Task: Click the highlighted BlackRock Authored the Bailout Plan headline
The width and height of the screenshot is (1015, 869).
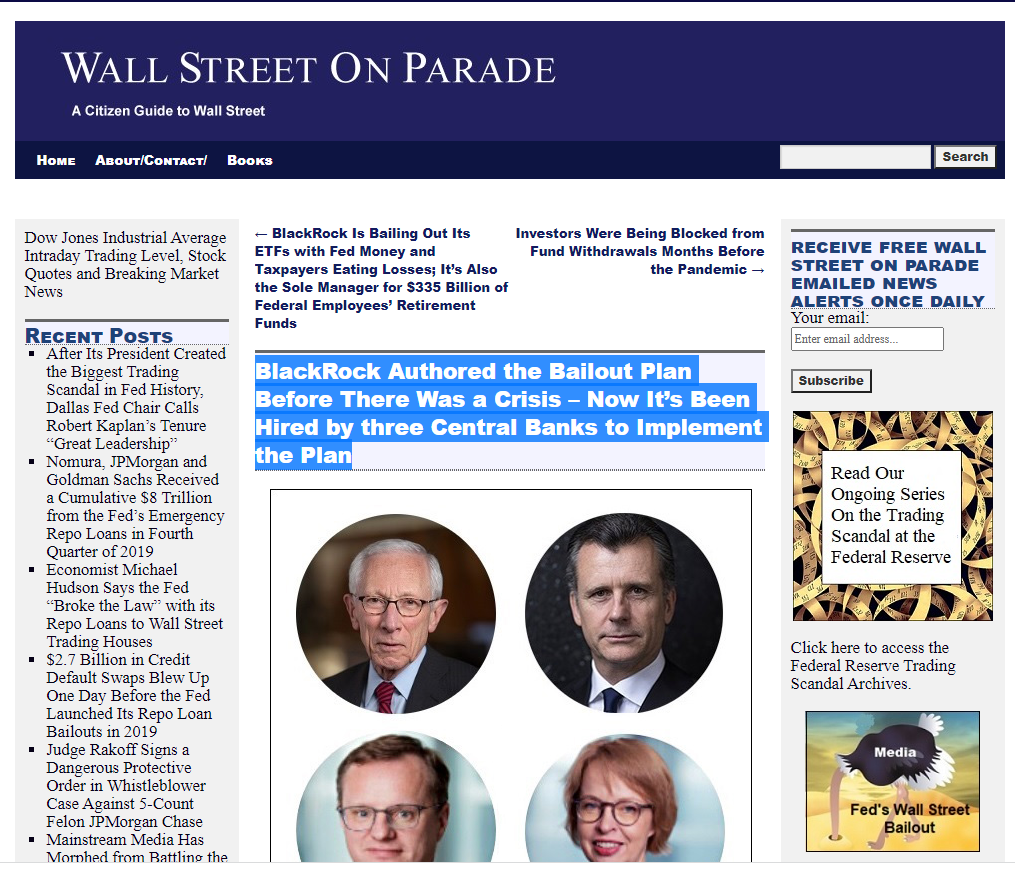Action: (509, 412)
